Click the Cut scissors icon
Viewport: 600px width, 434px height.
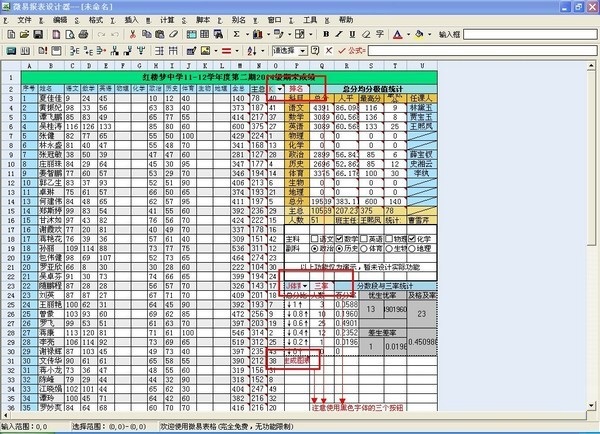coord(133,34)
